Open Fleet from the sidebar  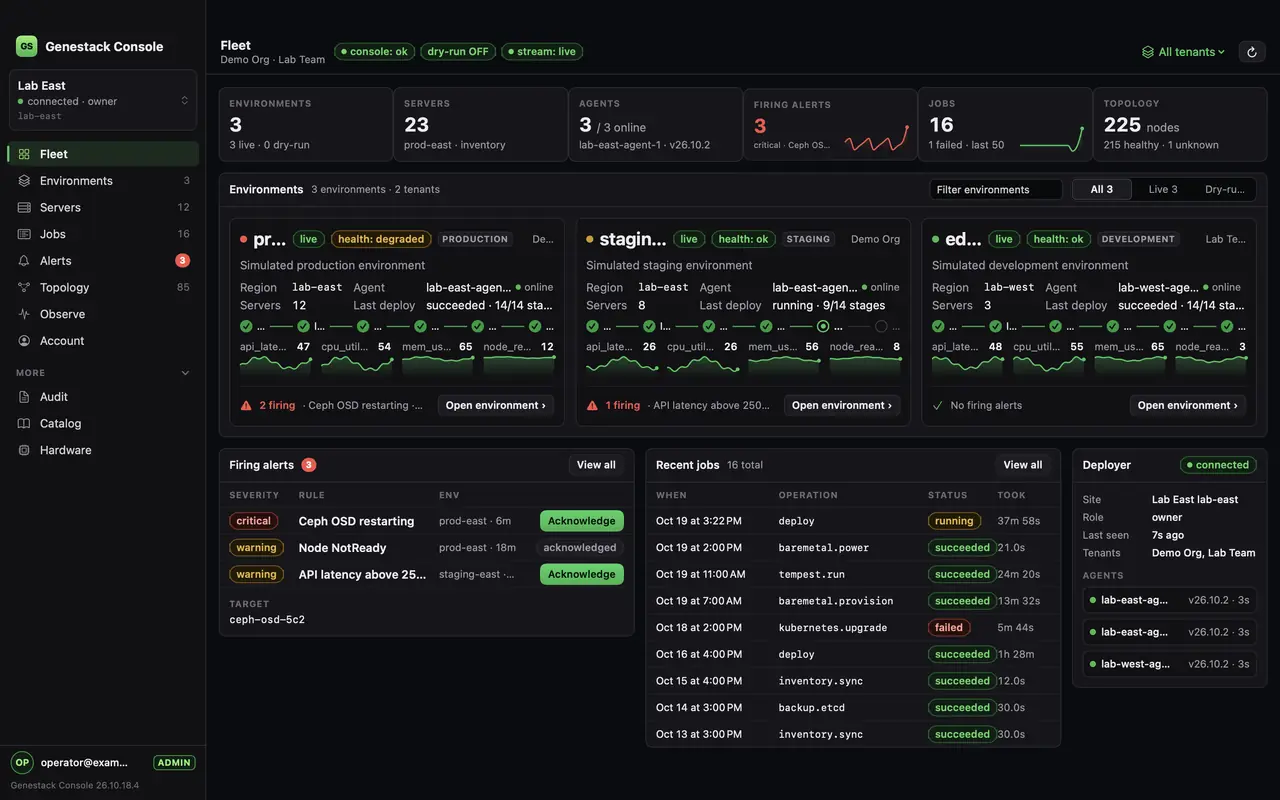tap(103, 154)
